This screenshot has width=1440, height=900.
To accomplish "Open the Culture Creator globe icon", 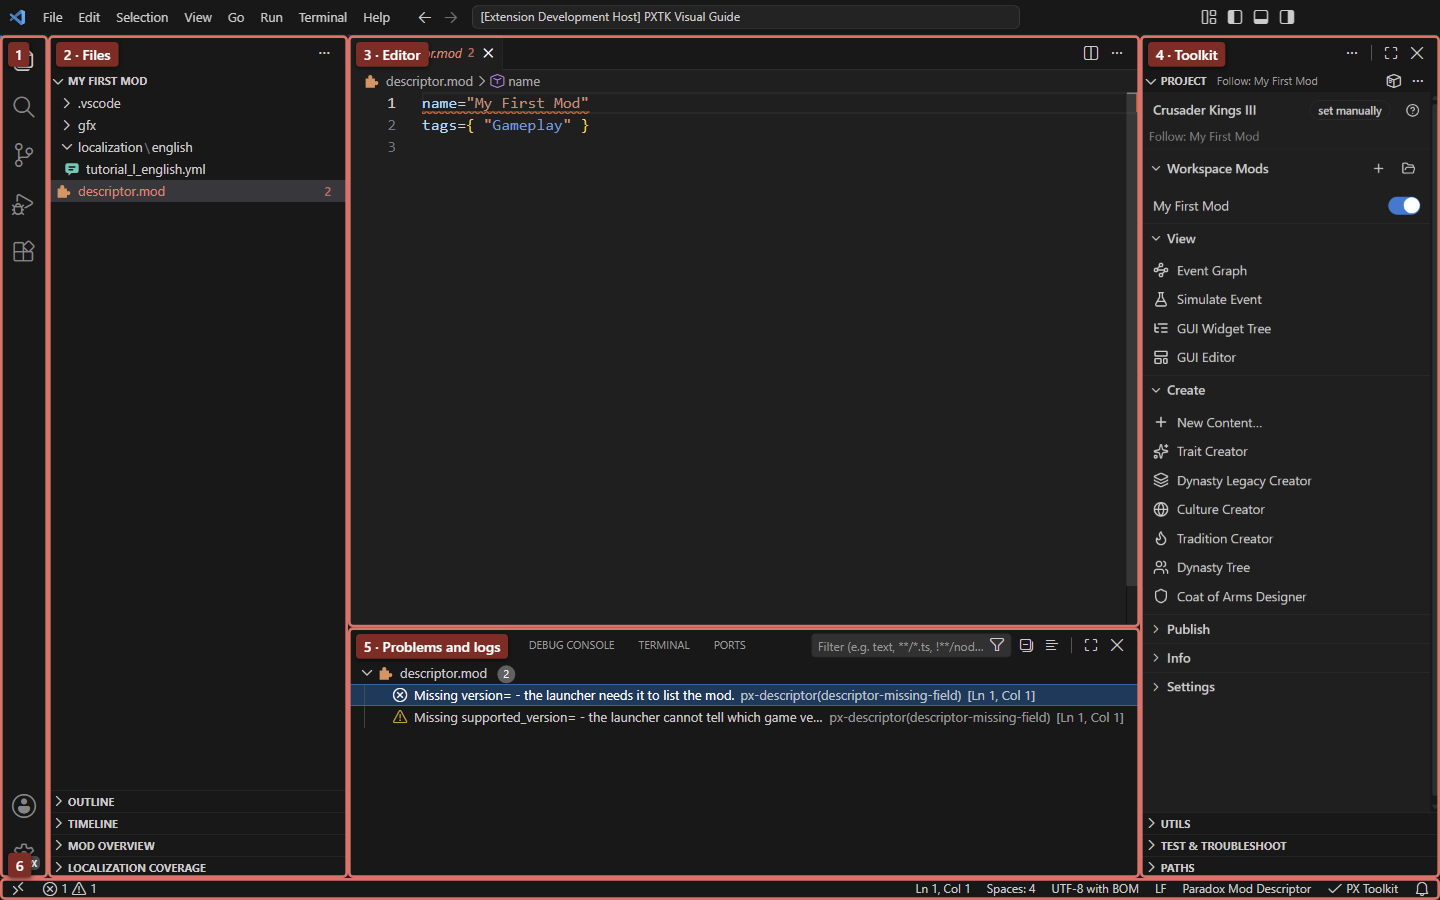I will [1161, 509].
